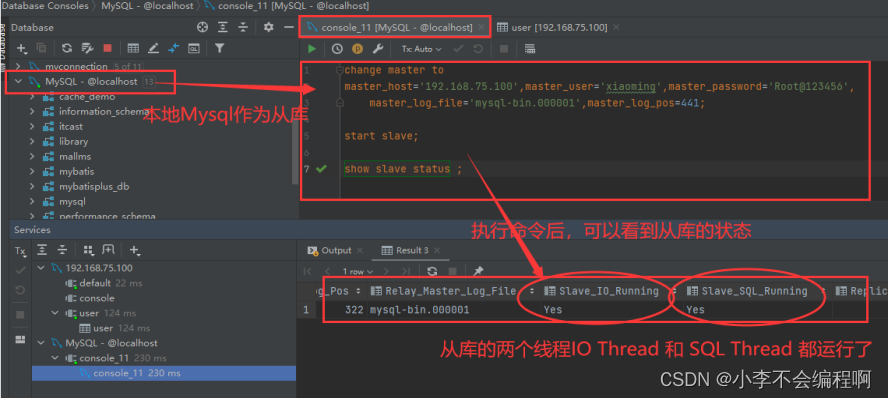Click the Tx transaction icon in Services panel
This screenshot has height=399, width=888.
20,250
